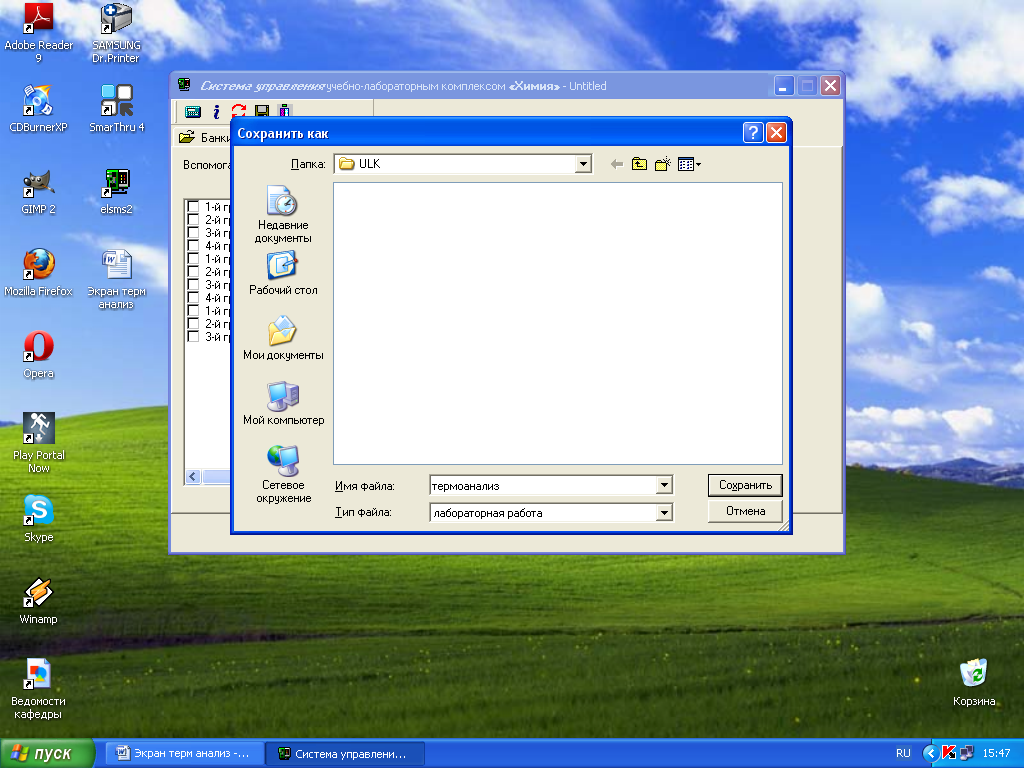
Task: Tick the bottommost '1-й' checkbox in list
Action: click(x=193, y=311)
